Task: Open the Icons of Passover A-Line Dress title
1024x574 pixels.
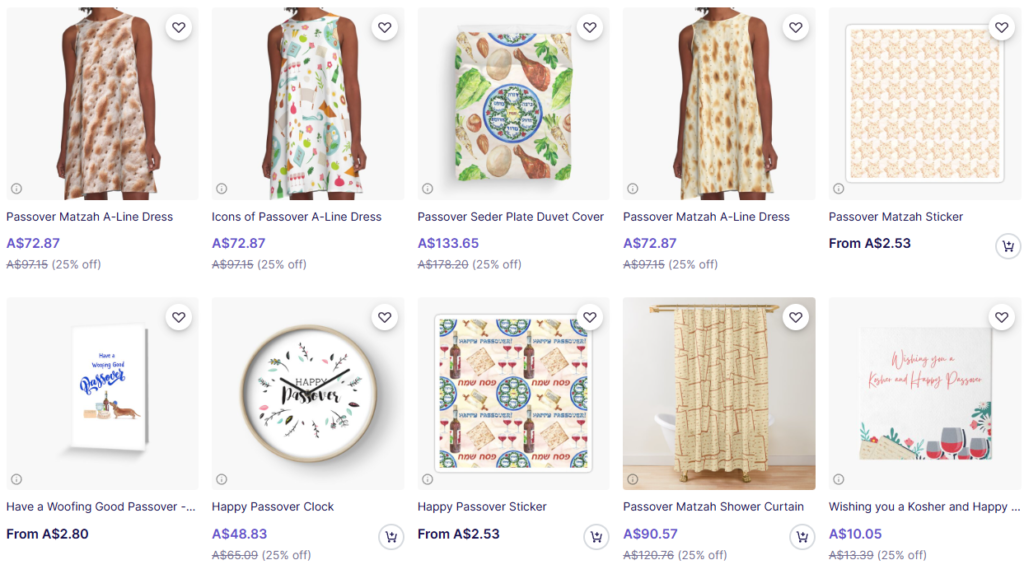Action: (x=297, y=217)
